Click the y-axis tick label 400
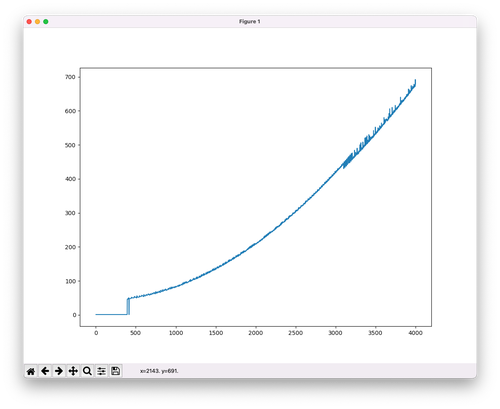This screenshot has height=409, width=500. (x=70, y=179)
